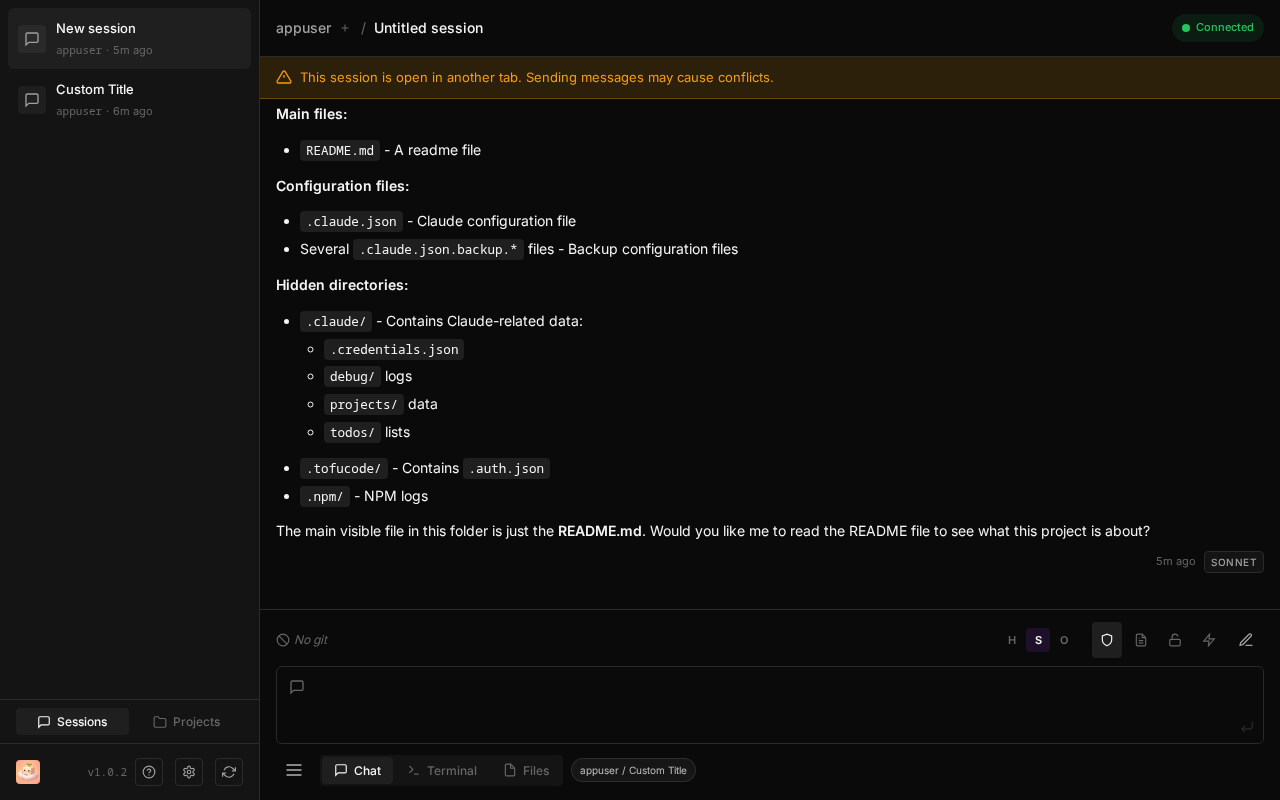
Task: Click the tofu app logo
Action: click(27, 772)
